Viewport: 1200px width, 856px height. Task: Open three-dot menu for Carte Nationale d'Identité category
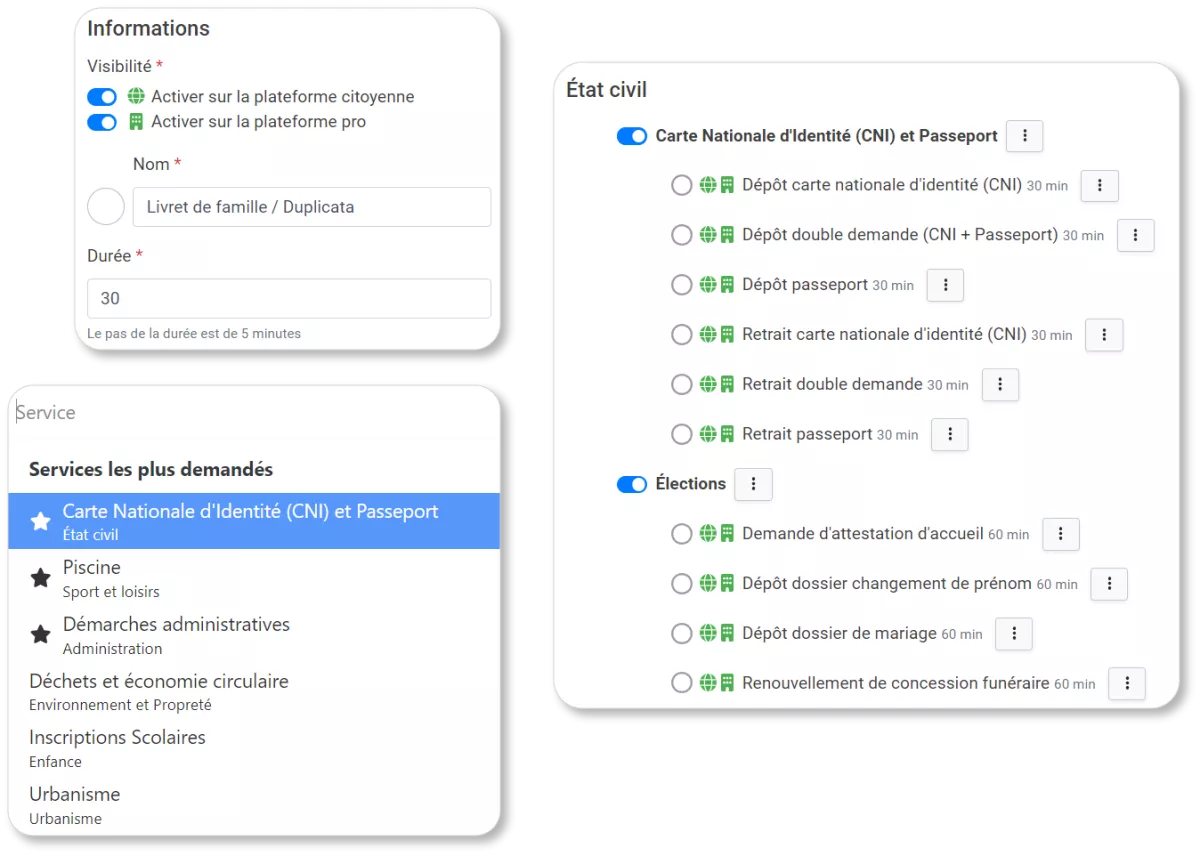[x=1024, y=136]
